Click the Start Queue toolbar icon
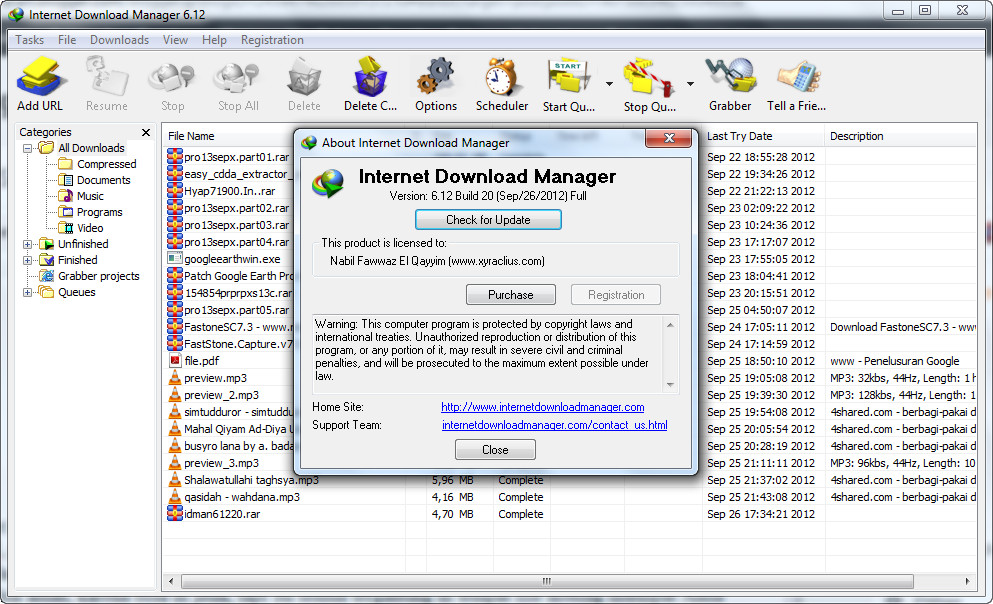 (x=569, y=77)
